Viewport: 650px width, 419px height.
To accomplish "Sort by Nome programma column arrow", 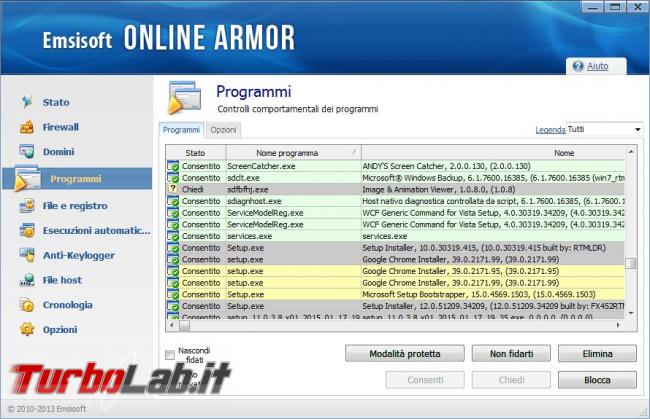I will 354,152.
